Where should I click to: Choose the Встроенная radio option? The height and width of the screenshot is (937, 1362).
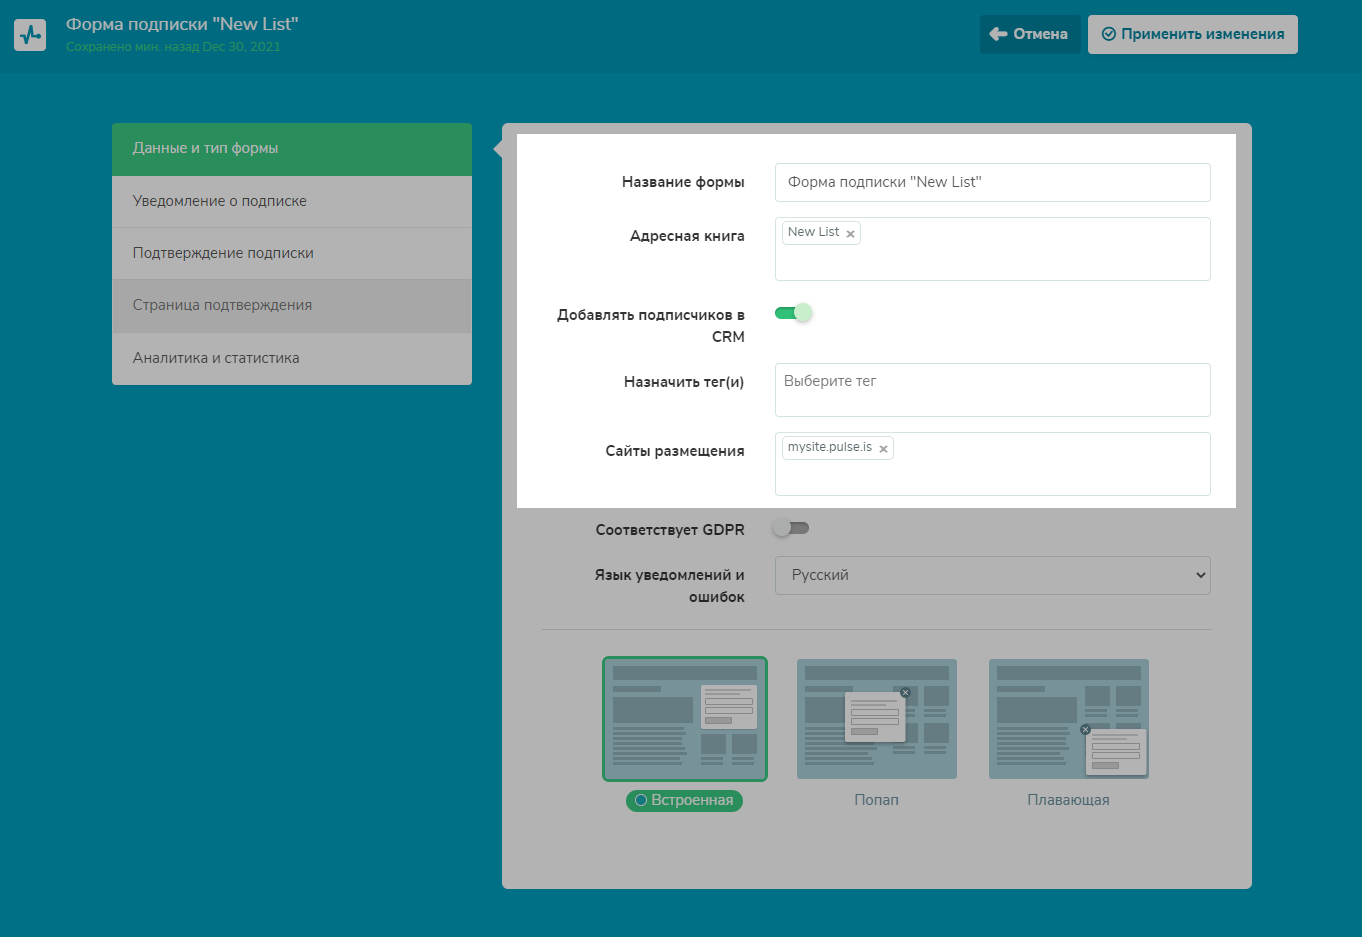point(642,801)
